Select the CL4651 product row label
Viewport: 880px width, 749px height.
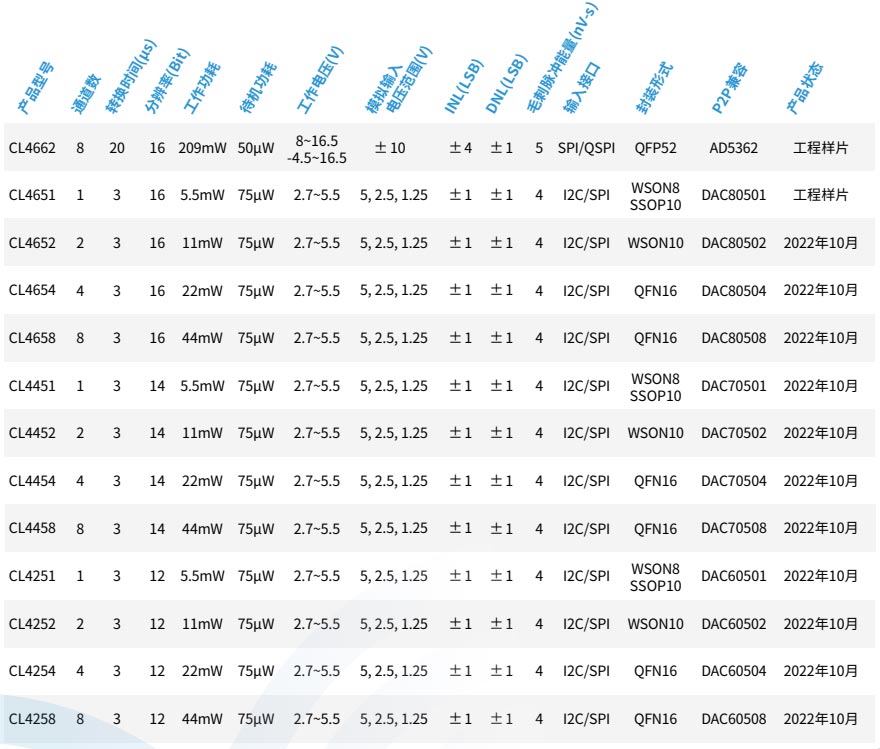[x=32, y=195]
